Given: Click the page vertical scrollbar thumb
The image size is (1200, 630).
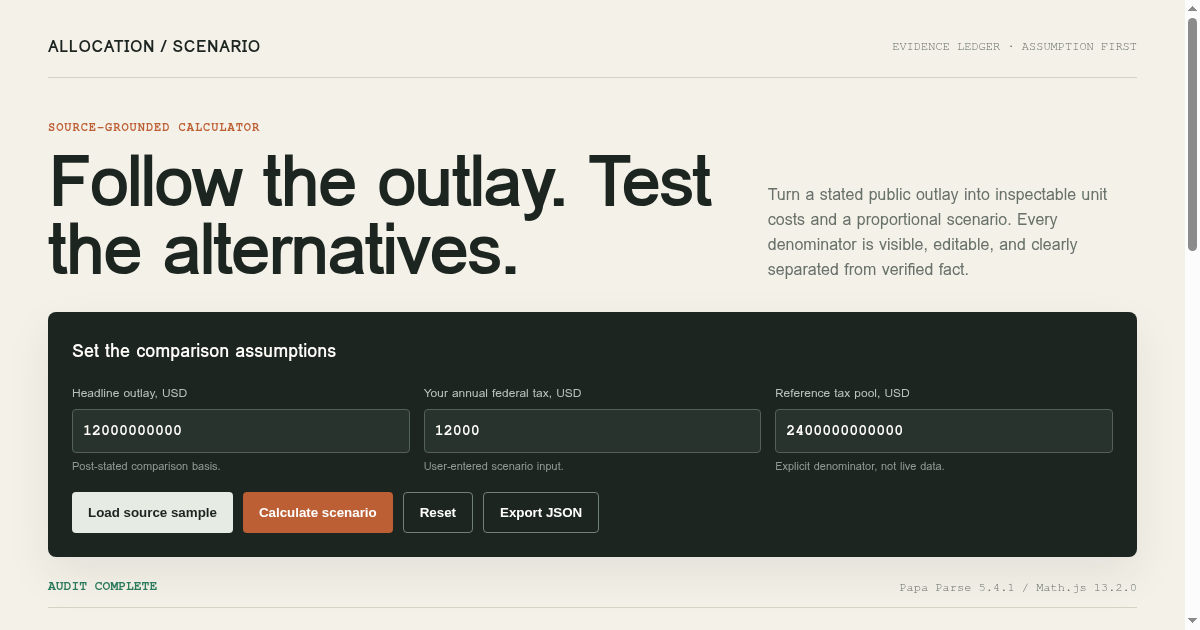Looking at the screenshot, I should [1192, 132].
